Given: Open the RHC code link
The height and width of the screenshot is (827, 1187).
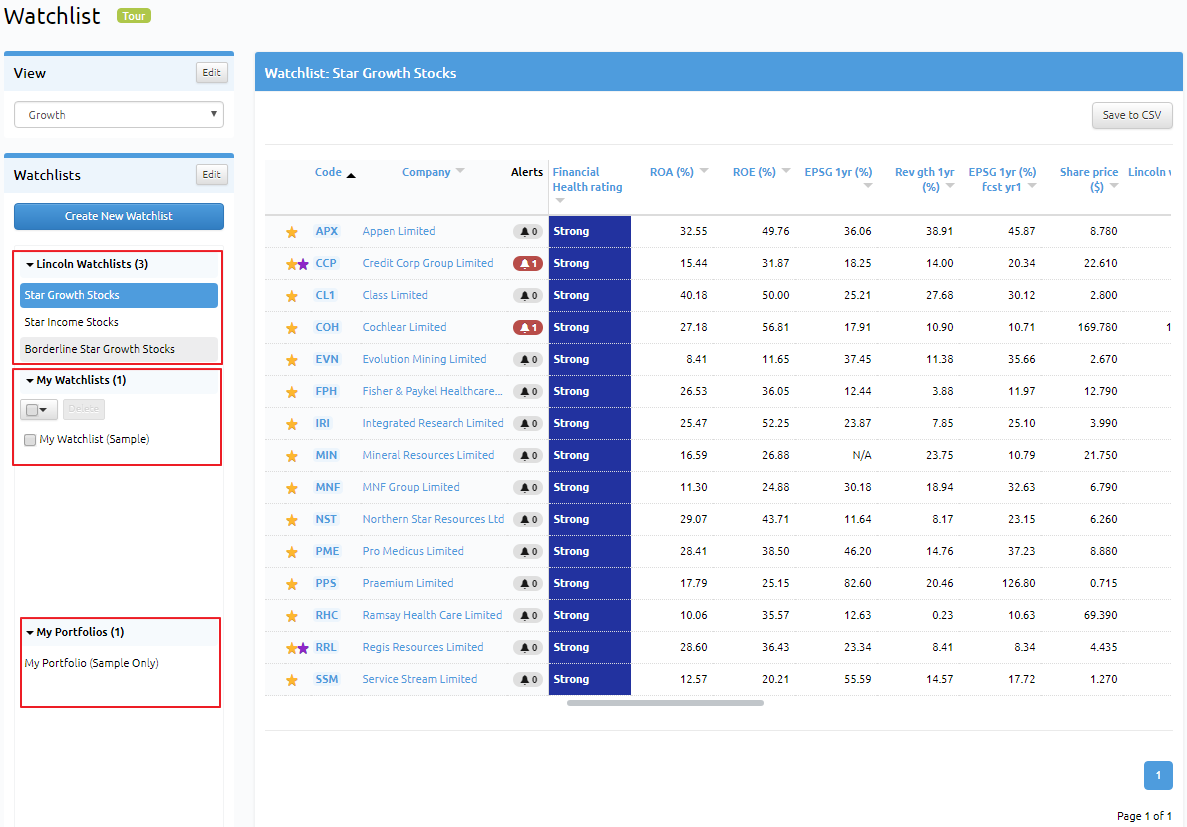Looking at the screenshot, I should [x=327, y=616].
